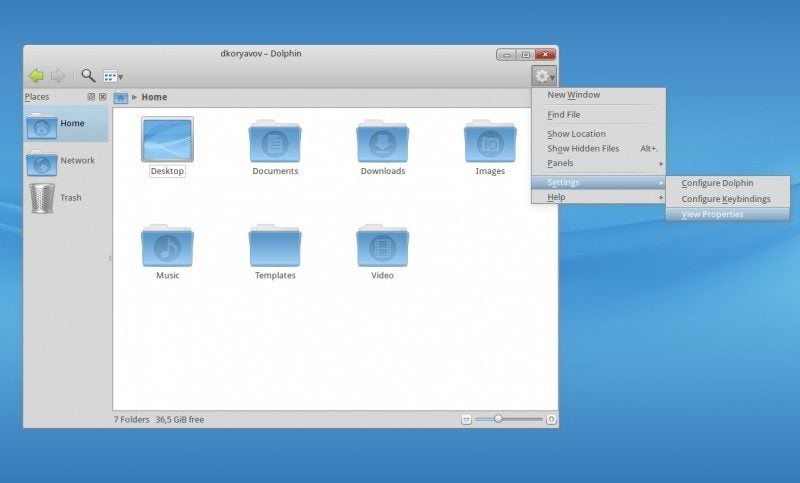The height and width of the screenshot is (483, 800).
Task: Expand the view mode dropdown arrow
Action: (120, 77)
